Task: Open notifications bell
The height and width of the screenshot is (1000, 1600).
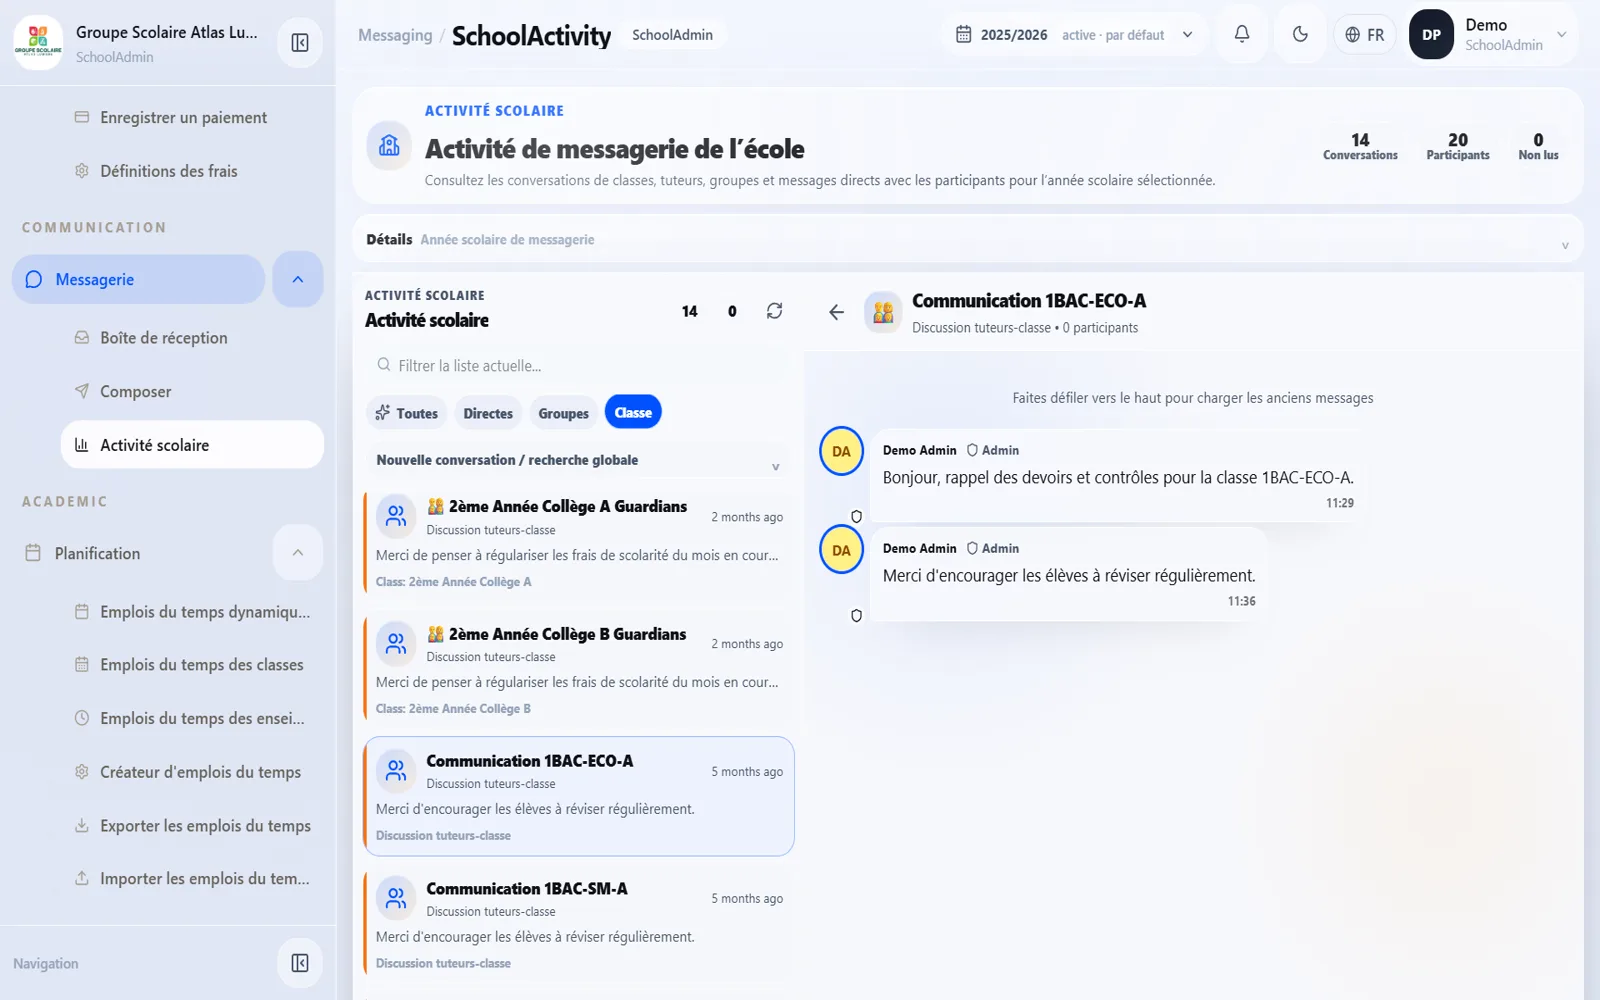Action: click(x=1242, y=35)
